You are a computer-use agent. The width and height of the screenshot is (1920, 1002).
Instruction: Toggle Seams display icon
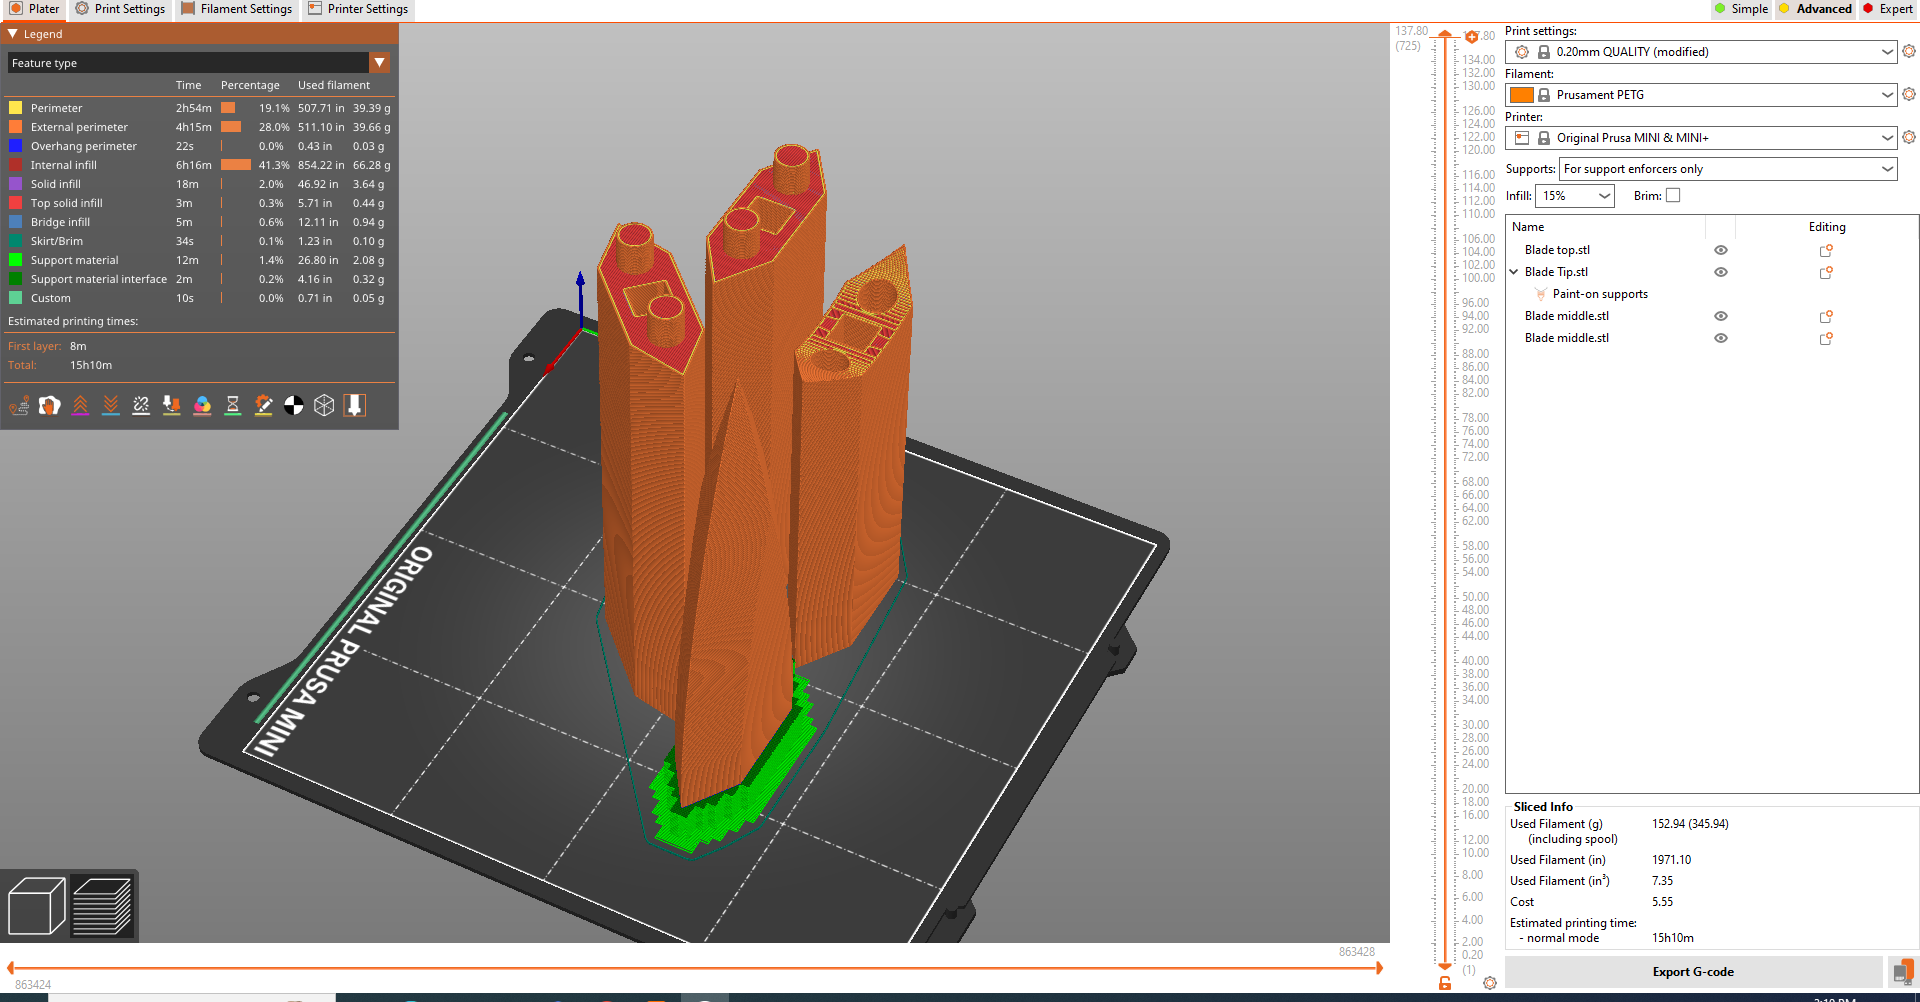click(141, 405)
